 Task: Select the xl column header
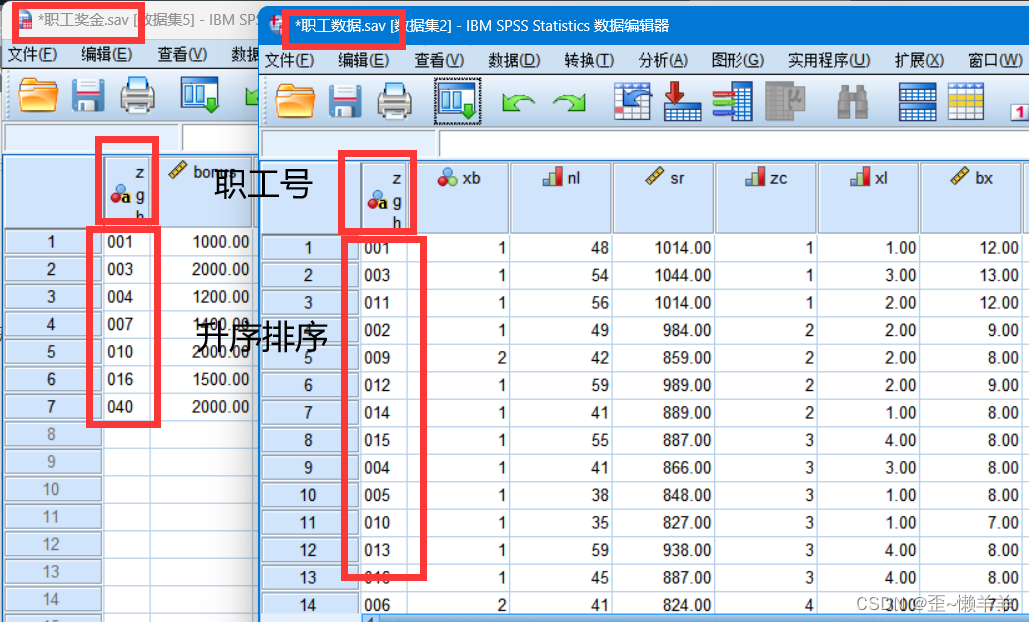(868, 197)
